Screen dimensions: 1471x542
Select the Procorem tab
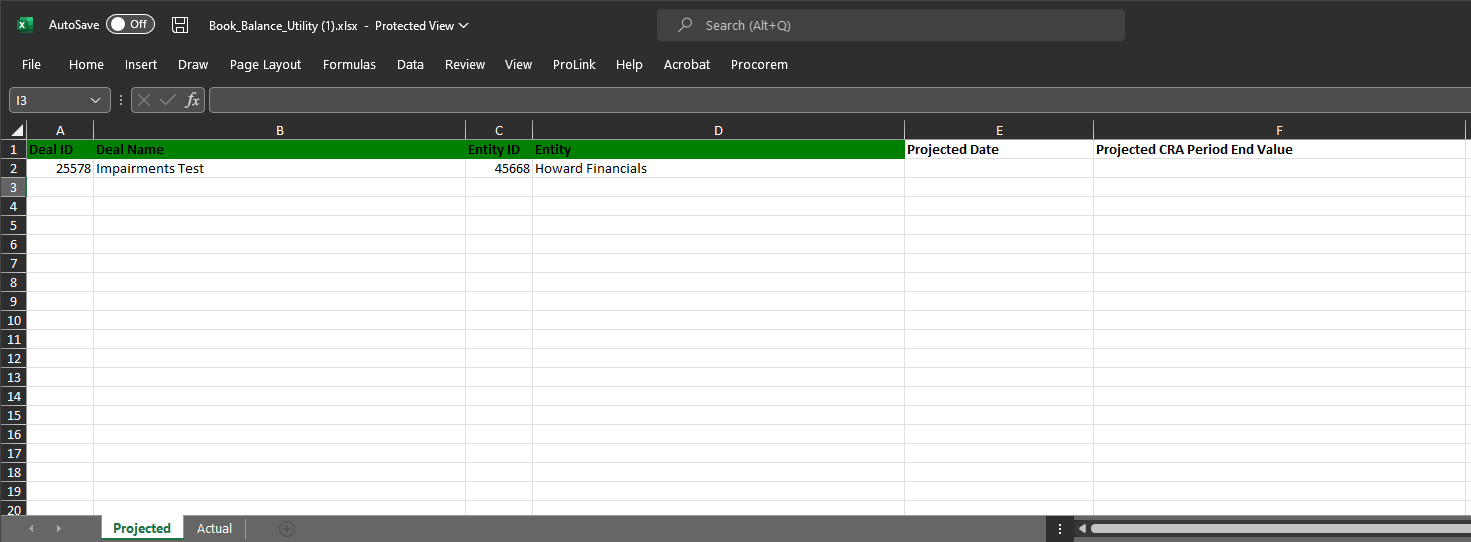click(759, 64)
